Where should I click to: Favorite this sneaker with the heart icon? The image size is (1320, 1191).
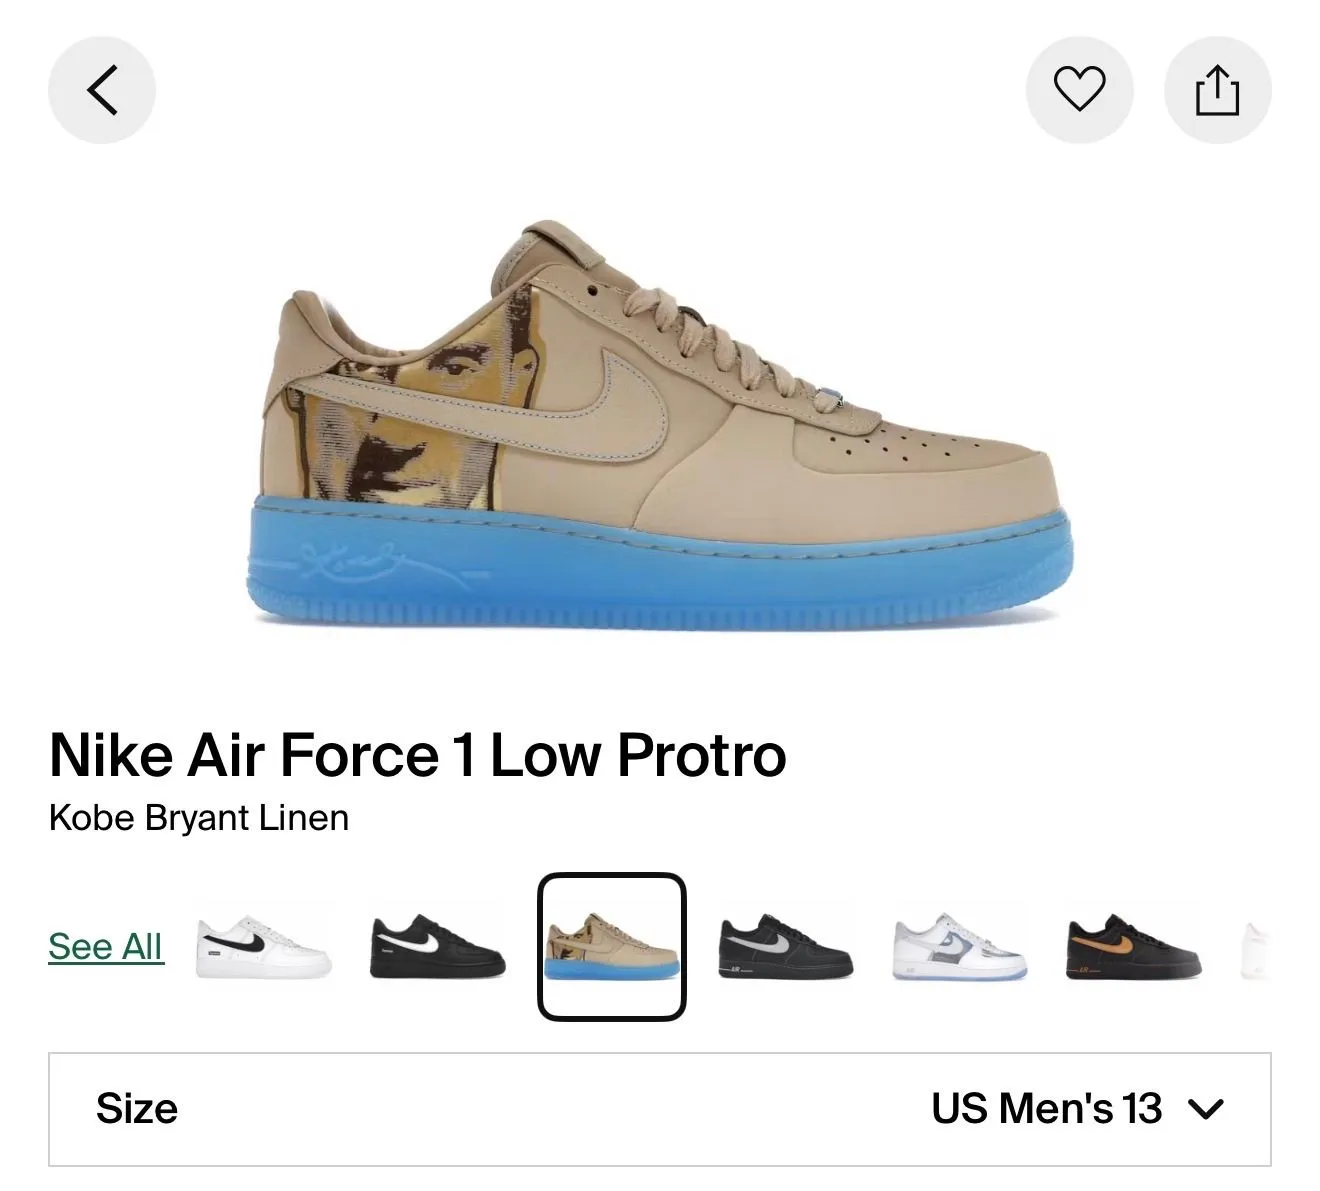[1080, 90]
